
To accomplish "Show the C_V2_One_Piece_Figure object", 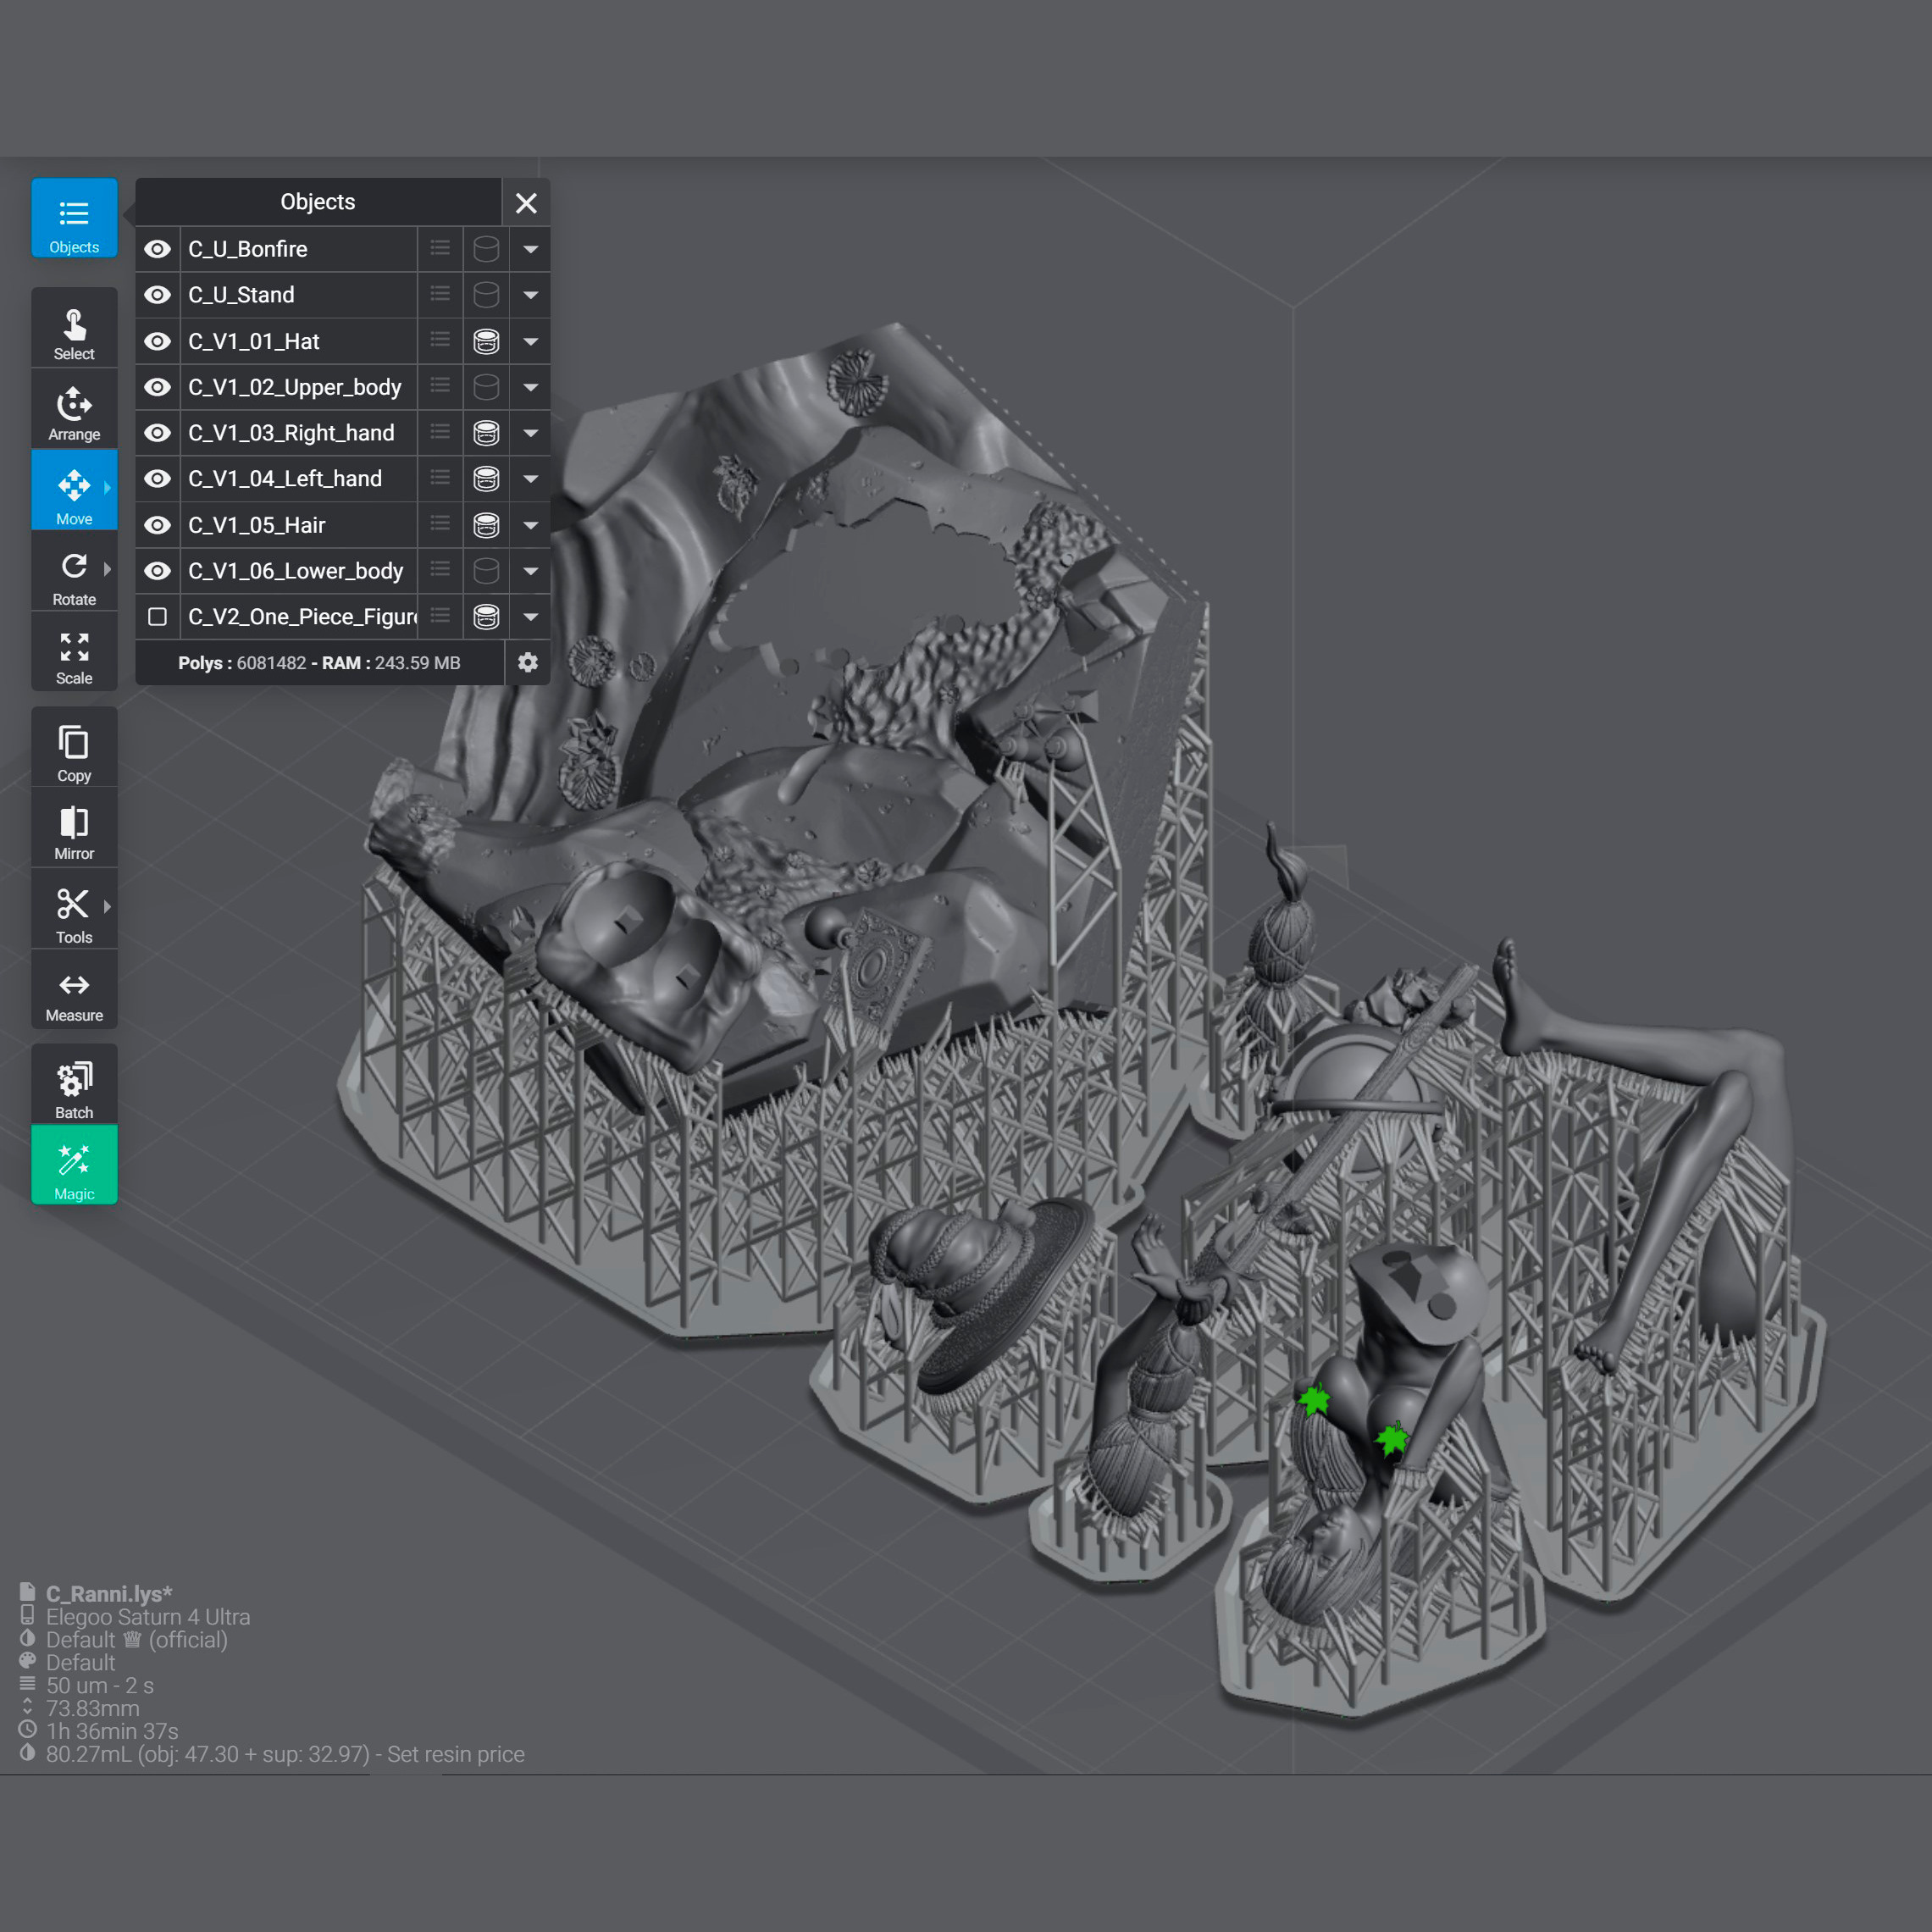I will tap(157, 617).
